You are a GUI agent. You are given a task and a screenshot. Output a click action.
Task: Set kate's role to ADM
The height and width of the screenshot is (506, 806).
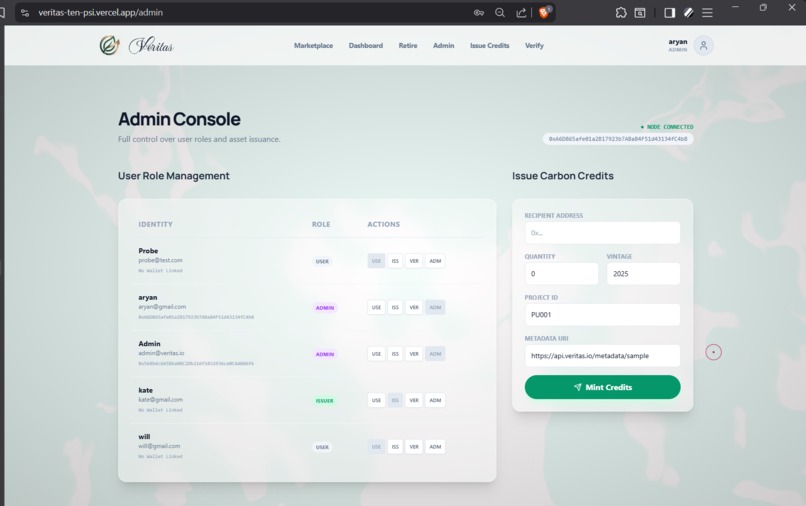tap(435, 400)
